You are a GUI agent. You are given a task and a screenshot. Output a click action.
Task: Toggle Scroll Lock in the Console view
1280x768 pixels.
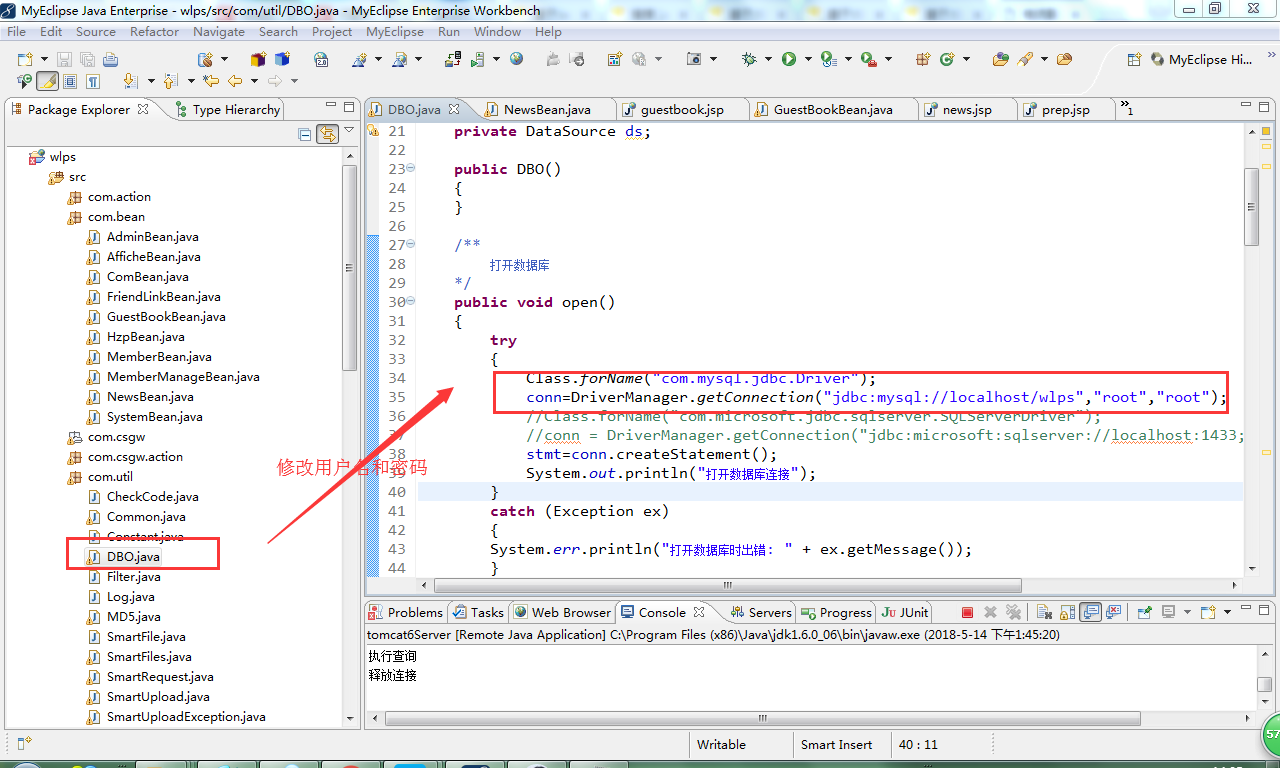[x=1067, y=612]
